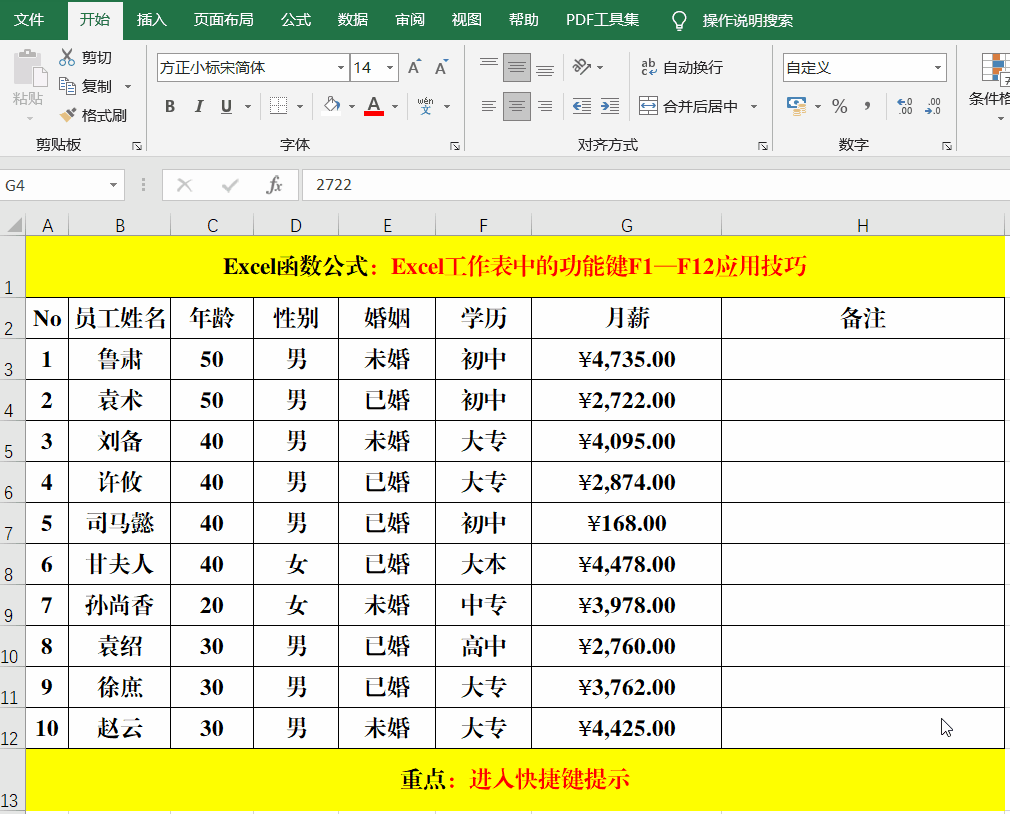Apply percent style

coord(839,106)
